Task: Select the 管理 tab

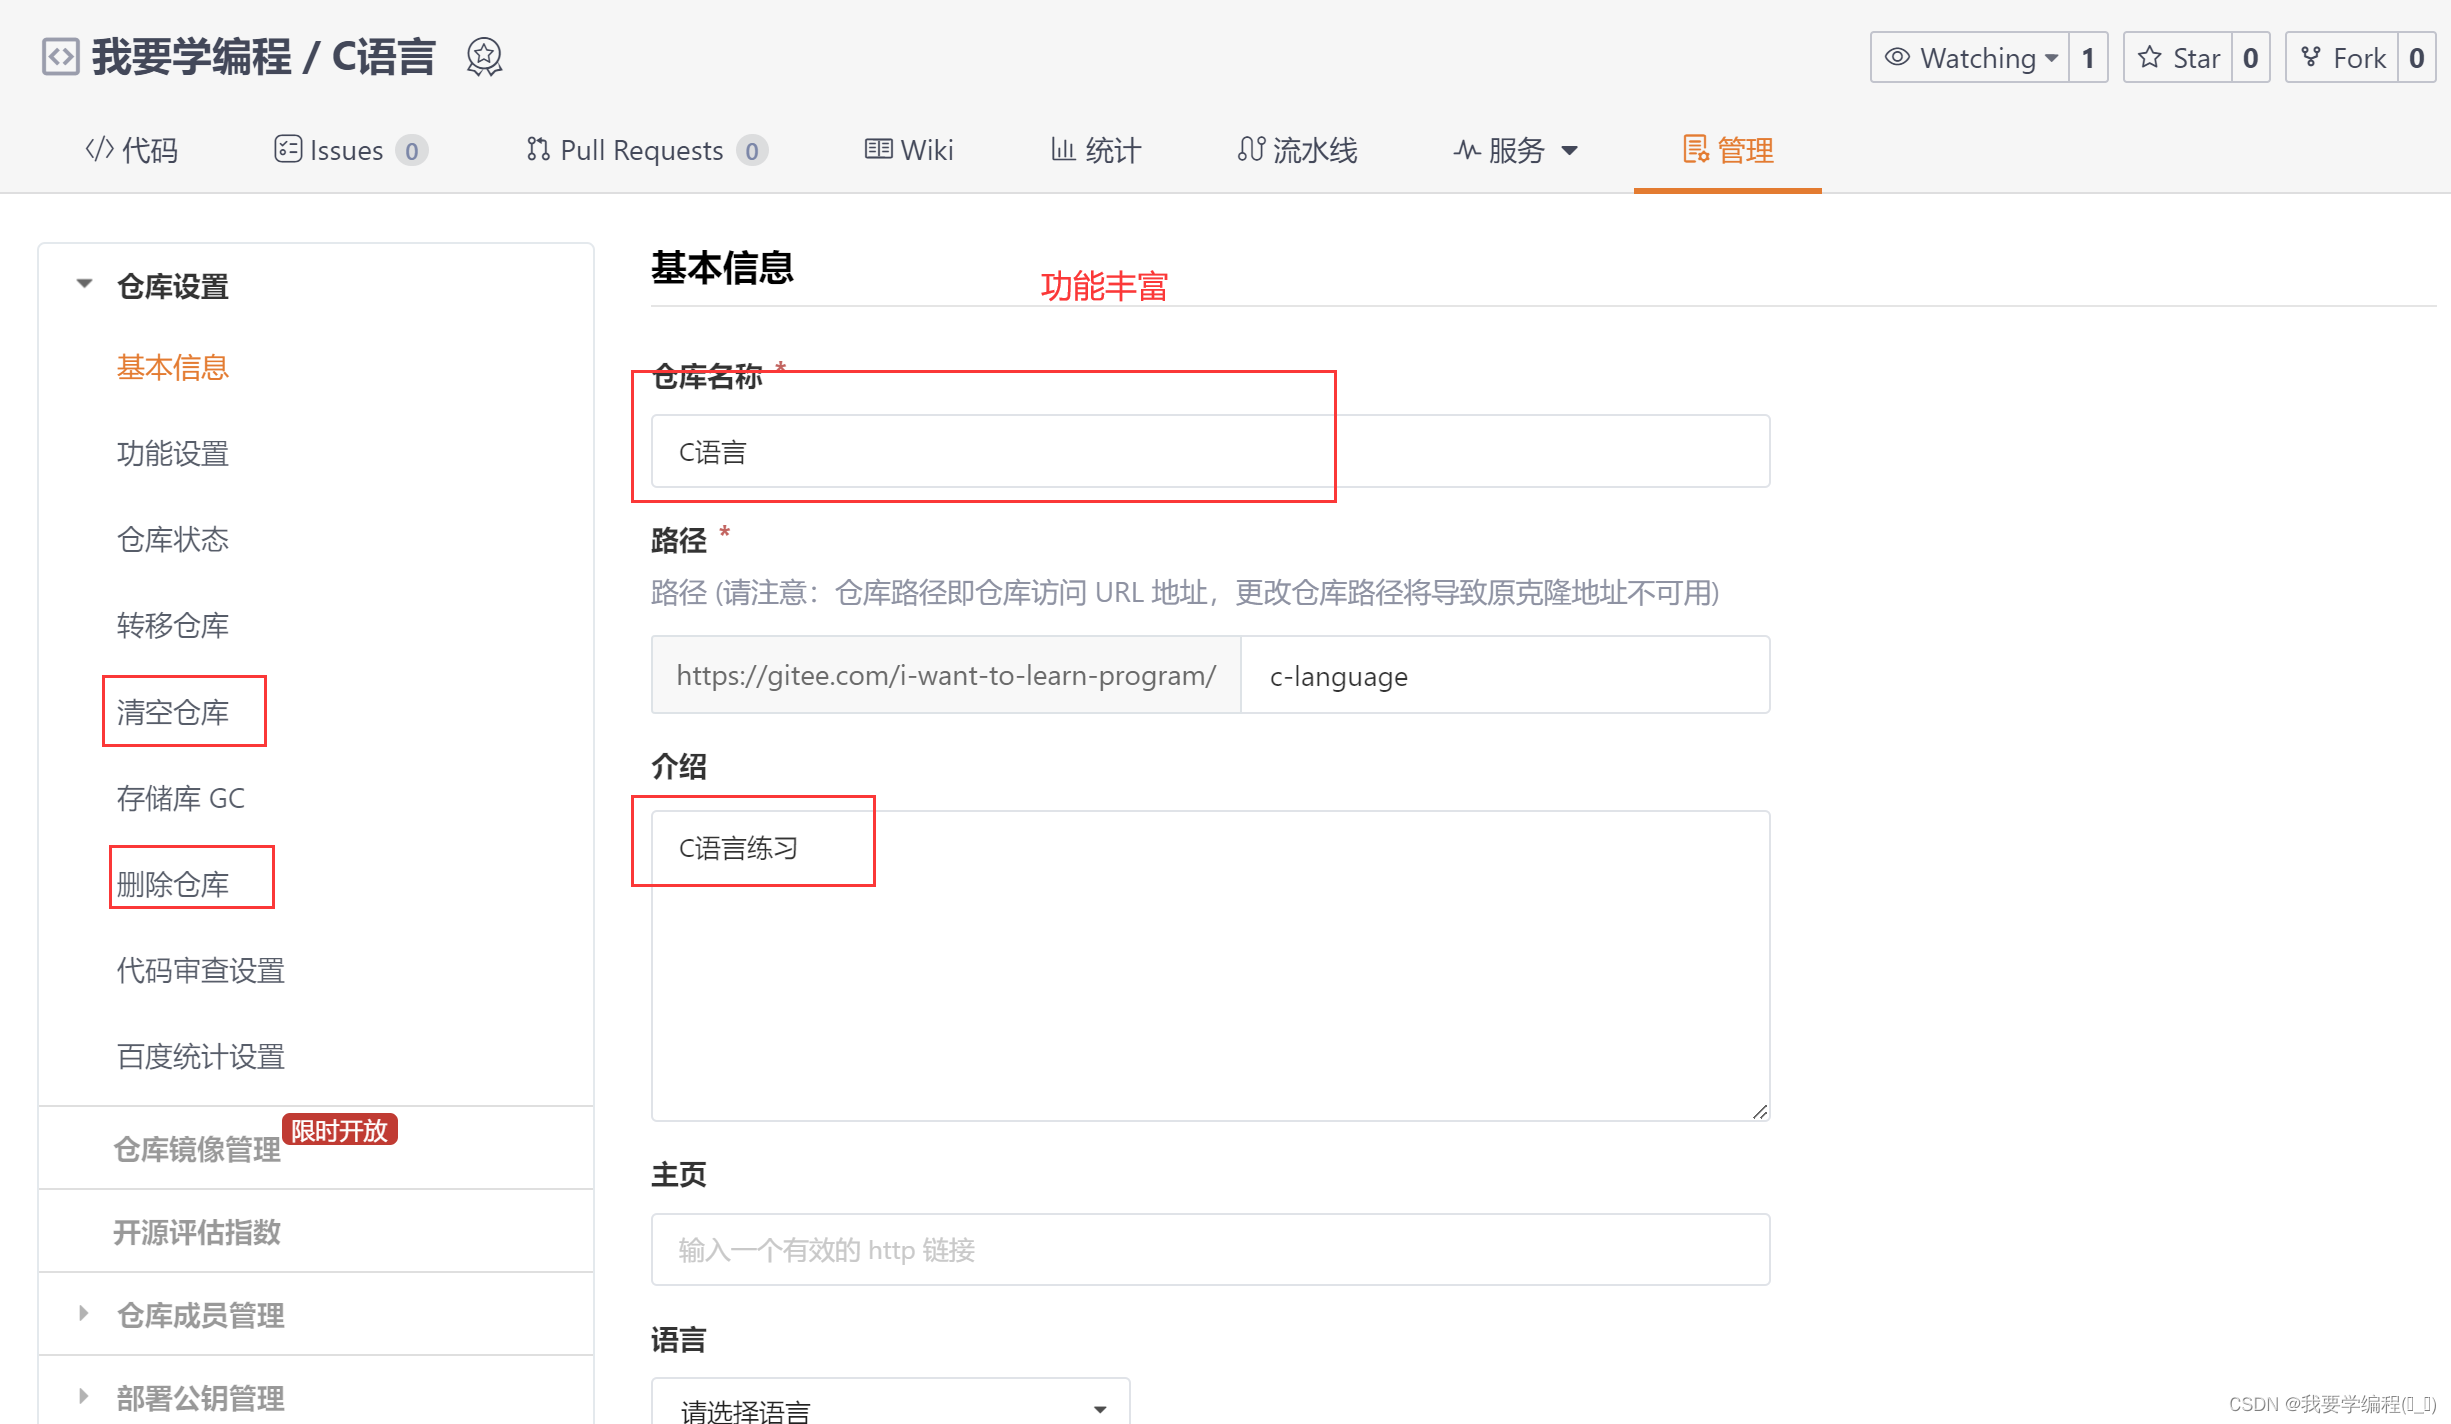Action: coord(1728,150)
